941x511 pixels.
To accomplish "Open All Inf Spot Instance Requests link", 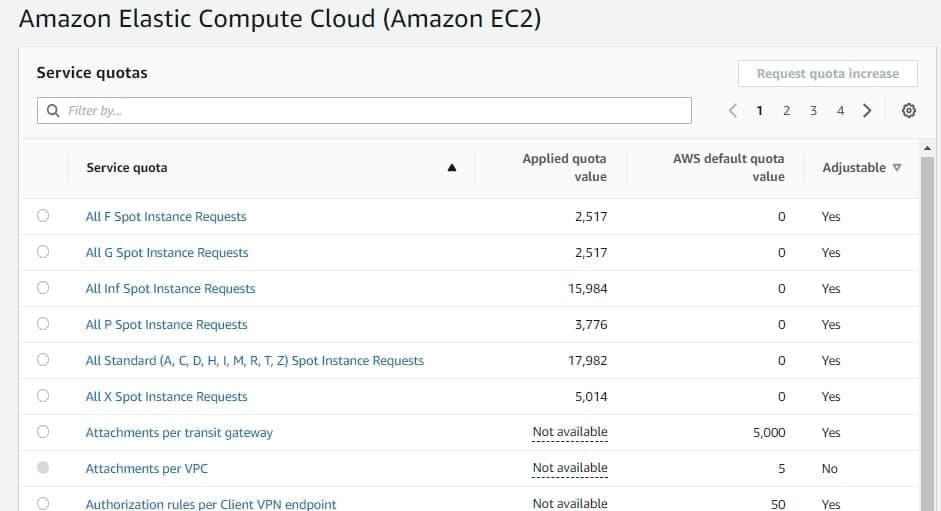I will (x=170, y=289).
